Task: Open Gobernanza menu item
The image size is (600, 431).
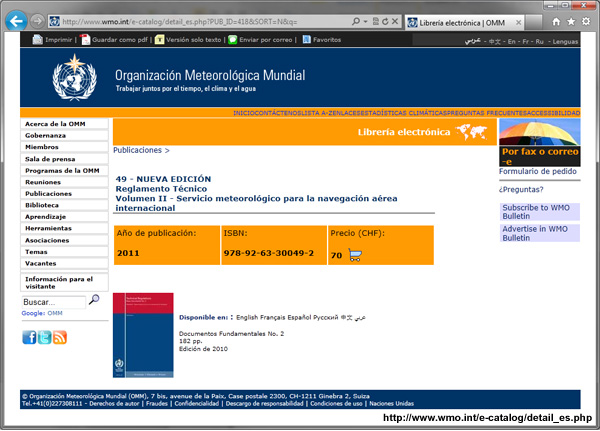Action: click(x=64, y=136)
